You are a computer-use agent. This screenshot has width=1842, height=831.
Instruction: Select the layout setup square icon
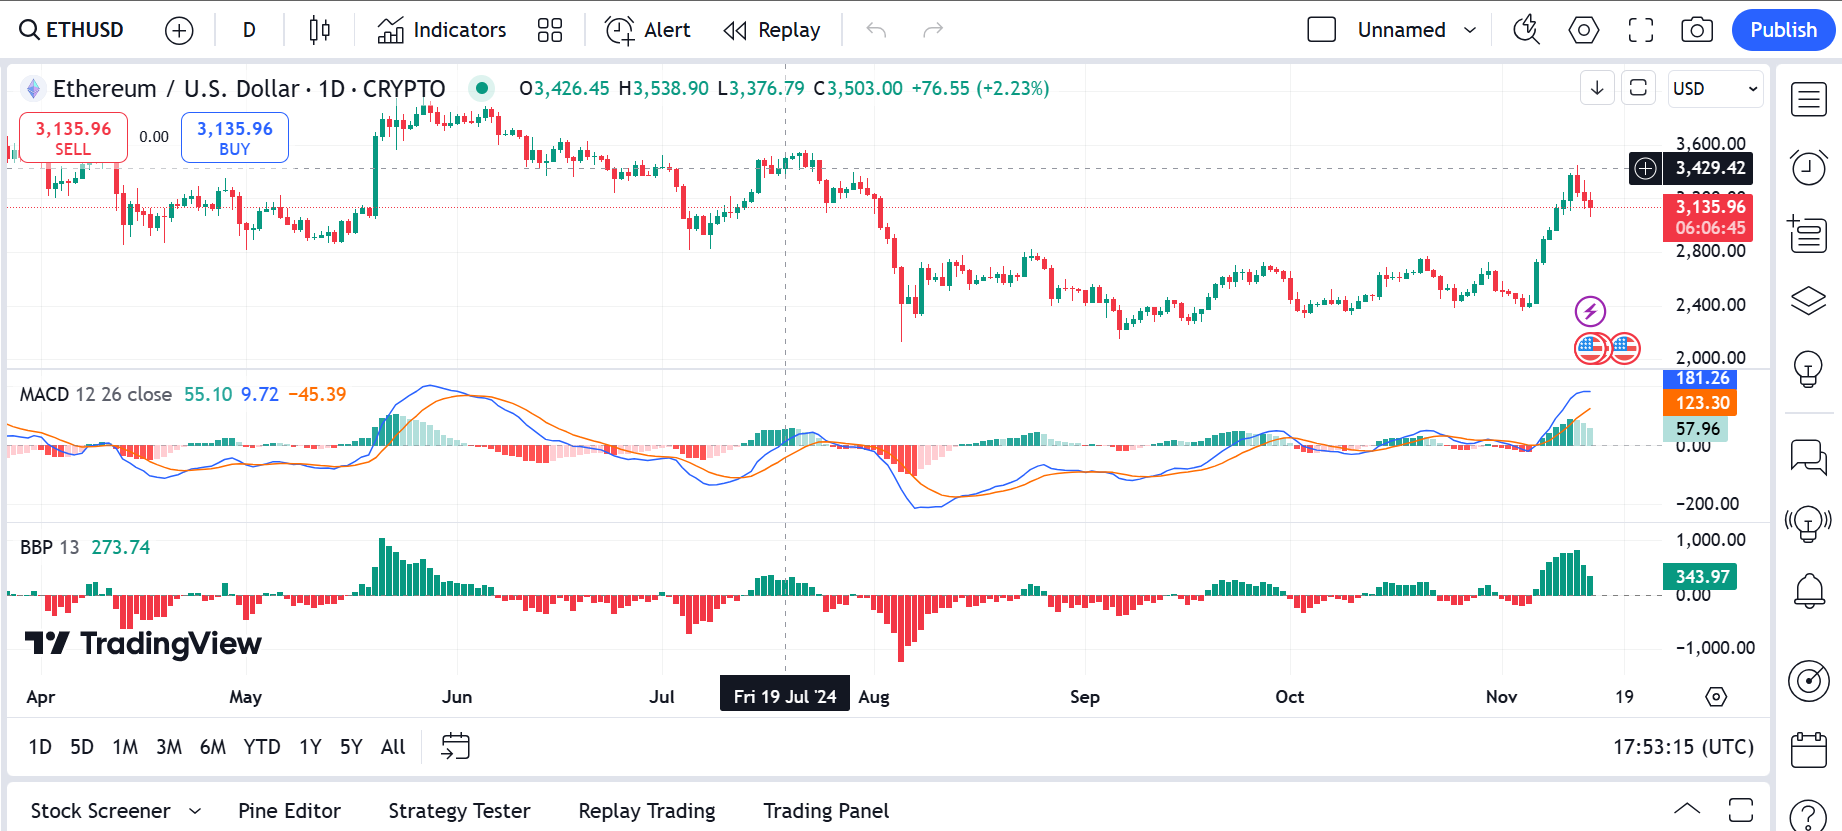pyautogui.click(x=1322, y=30)
